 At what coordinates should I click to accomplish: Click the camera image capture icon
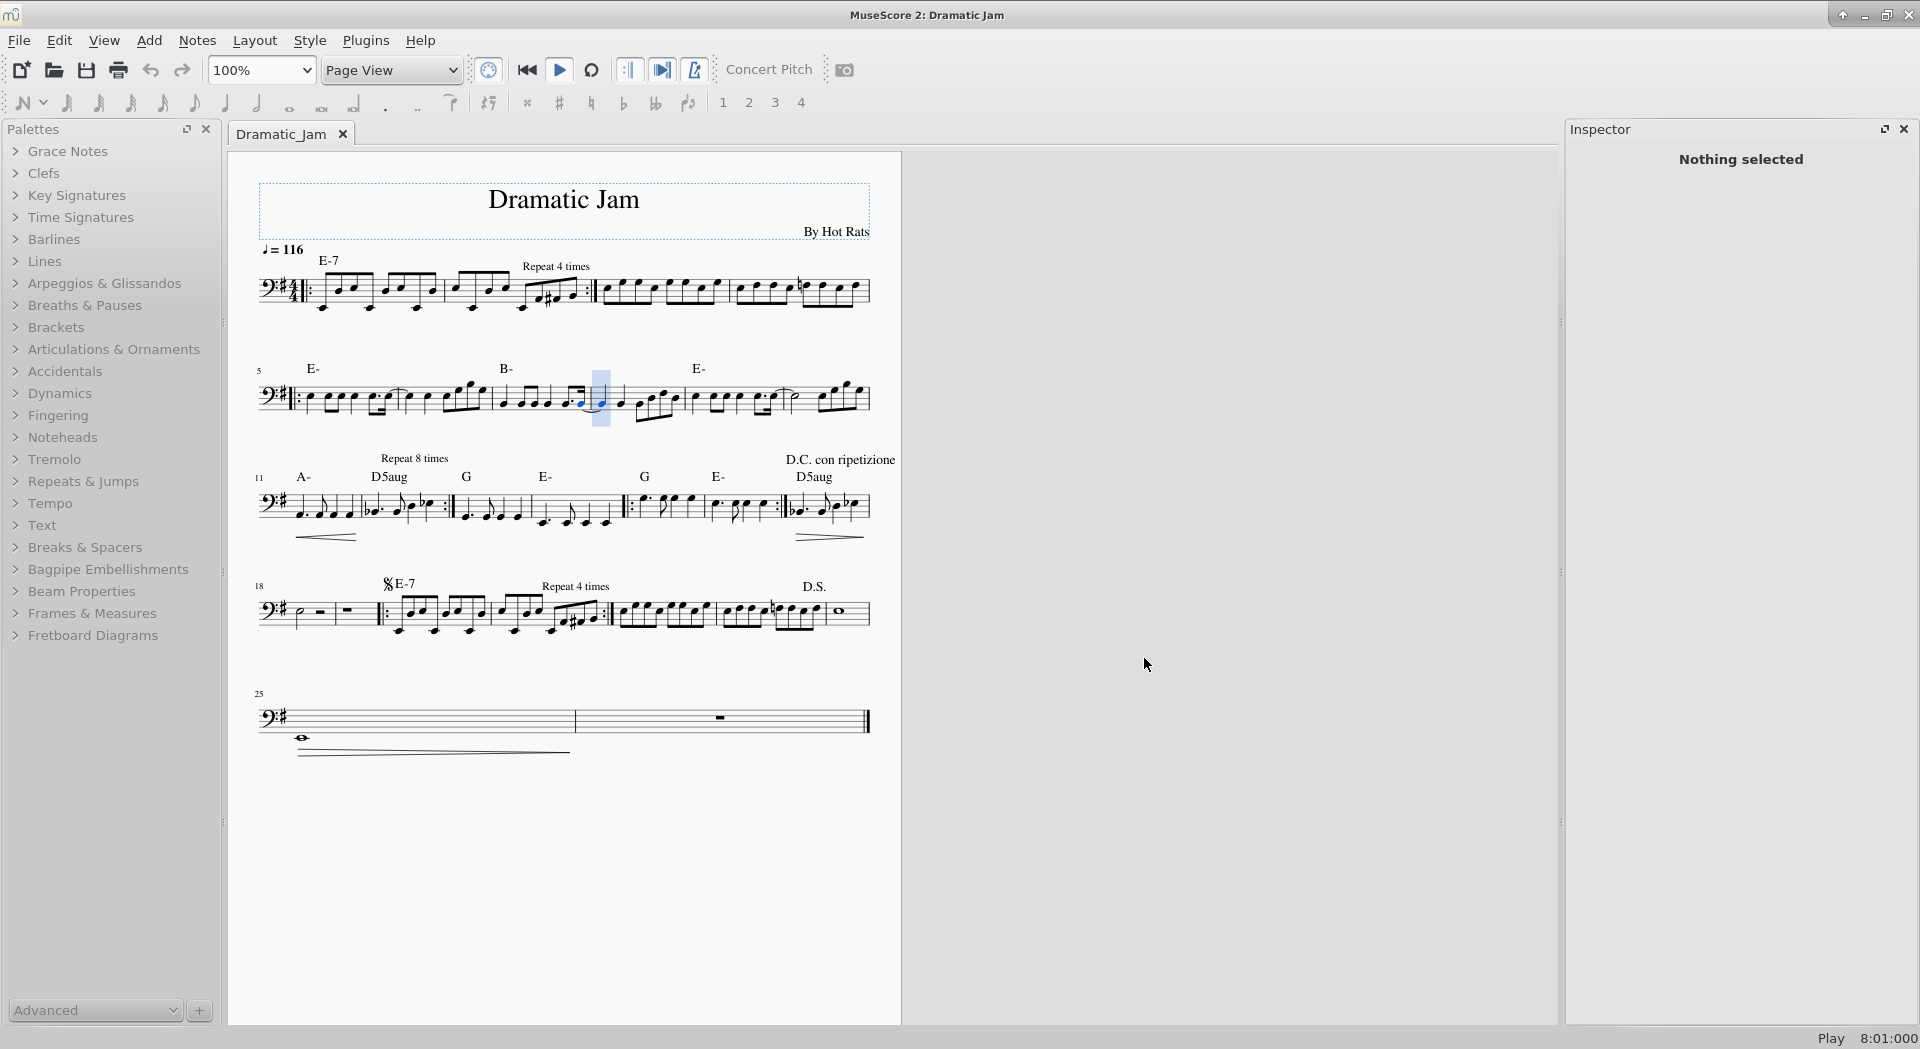point(845,70)
